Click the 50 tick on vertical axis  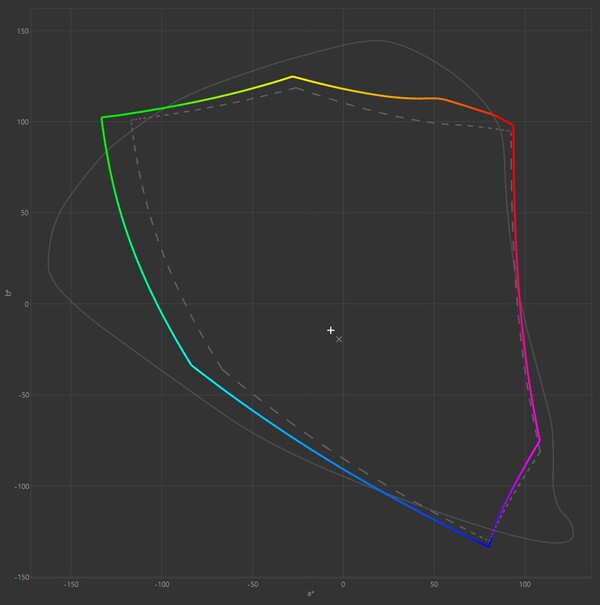pos(24,213)
